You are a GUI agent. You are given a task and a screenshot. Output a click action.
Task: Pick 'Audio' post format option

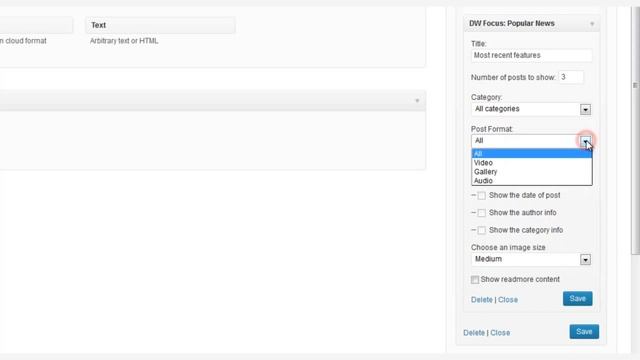tap(531, 180)
